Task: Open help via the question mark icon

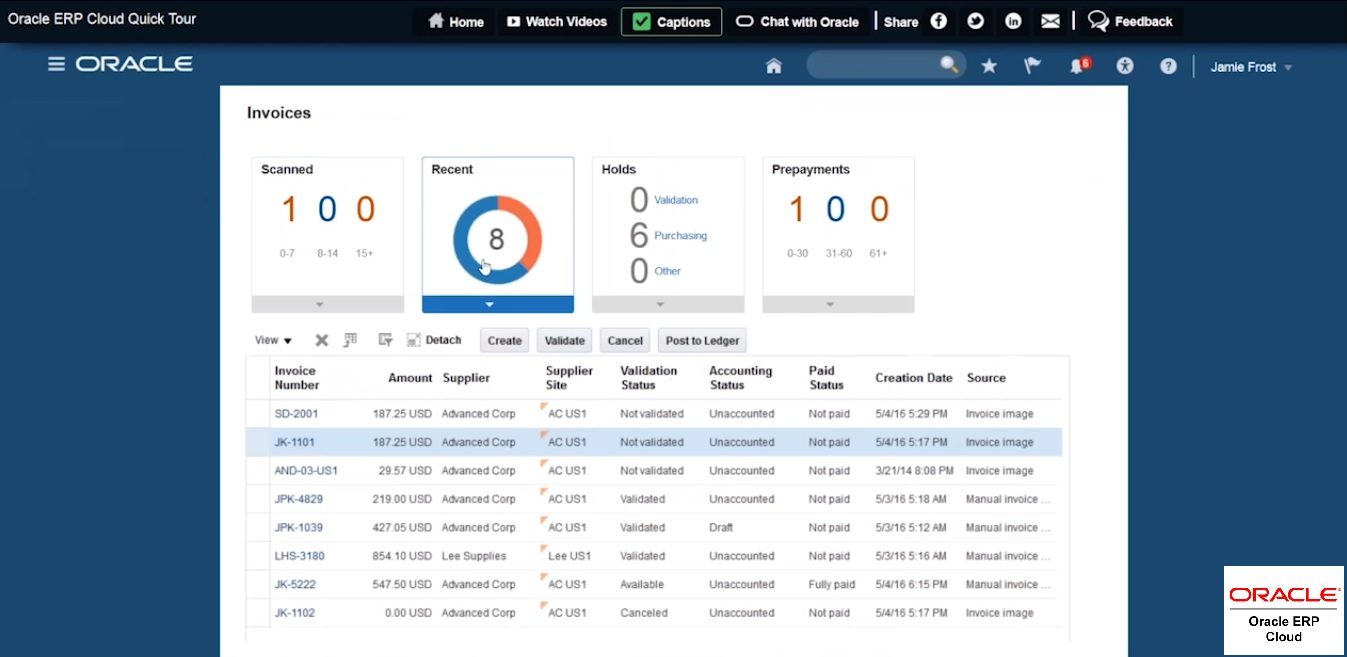Action: (1168, 65)
